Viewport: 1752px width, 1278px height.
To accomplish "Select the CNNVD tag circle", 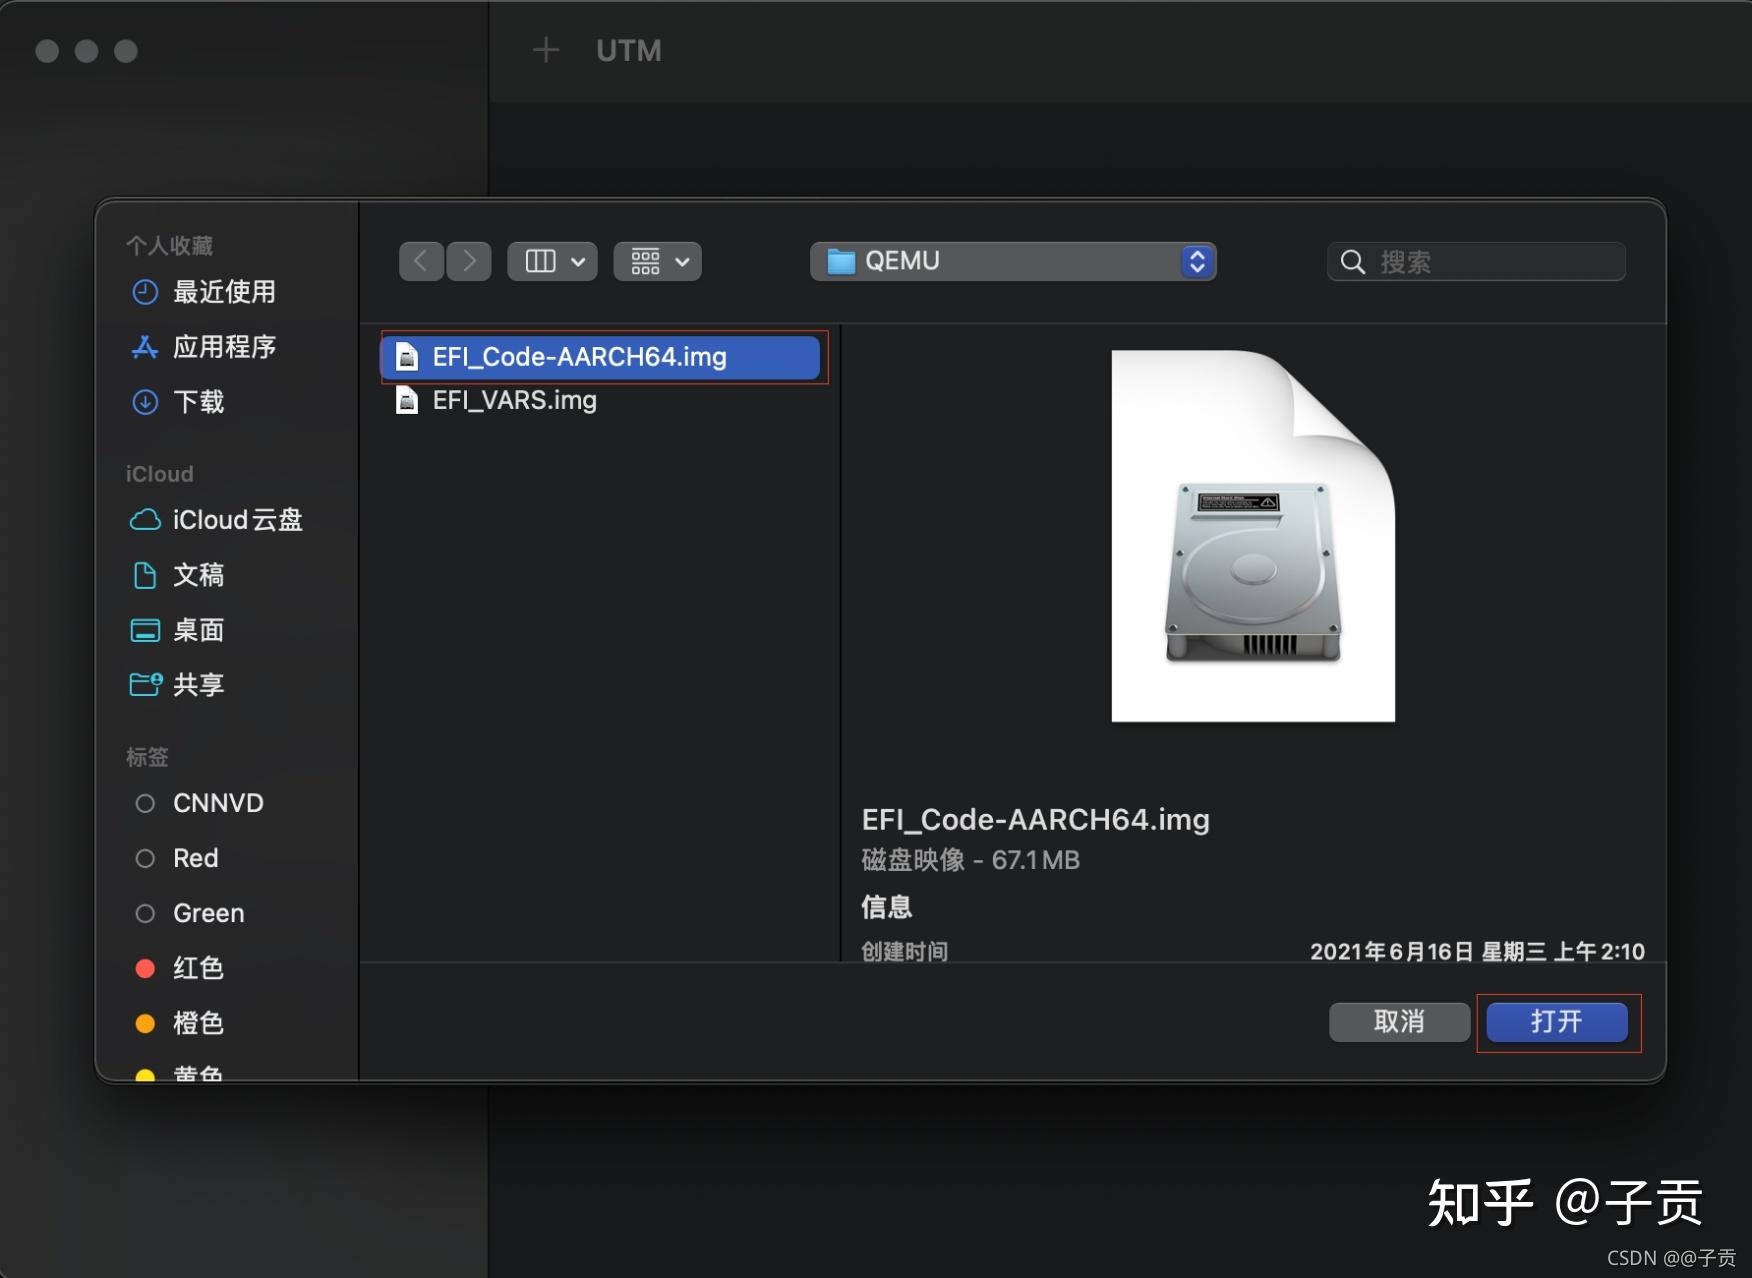I will click(145, 803).
